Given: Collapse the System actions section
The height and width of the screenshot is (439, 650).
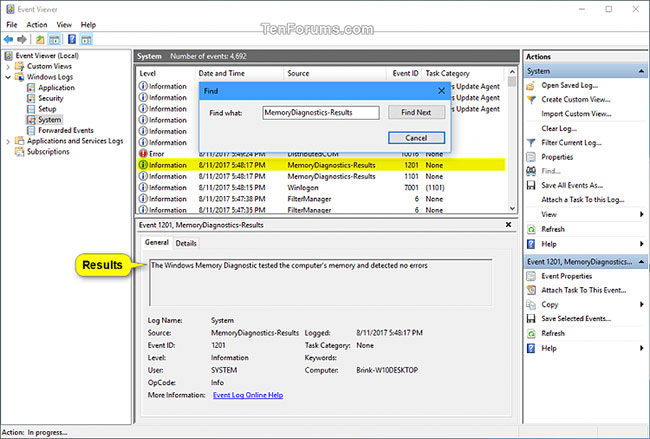Looking at the screenshot, I should click(641, 71).
